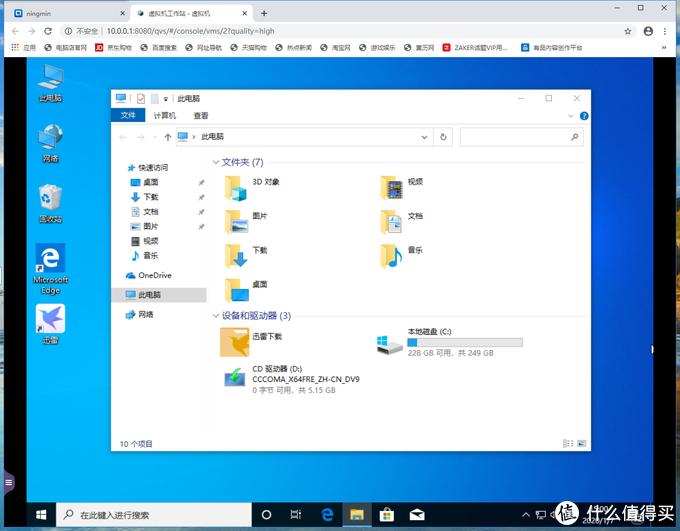Open Cortana circle on the taskbar

pos(266,515)
